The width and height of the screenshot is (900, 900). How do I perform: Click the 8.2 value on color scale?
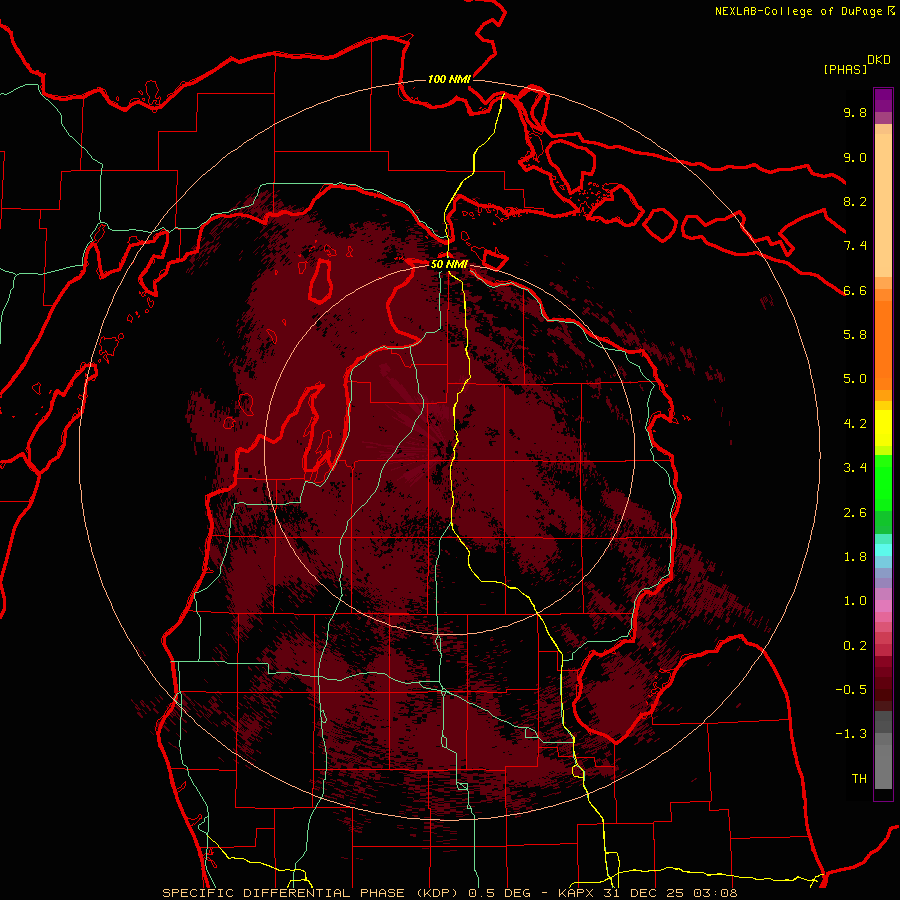(855, 201)
